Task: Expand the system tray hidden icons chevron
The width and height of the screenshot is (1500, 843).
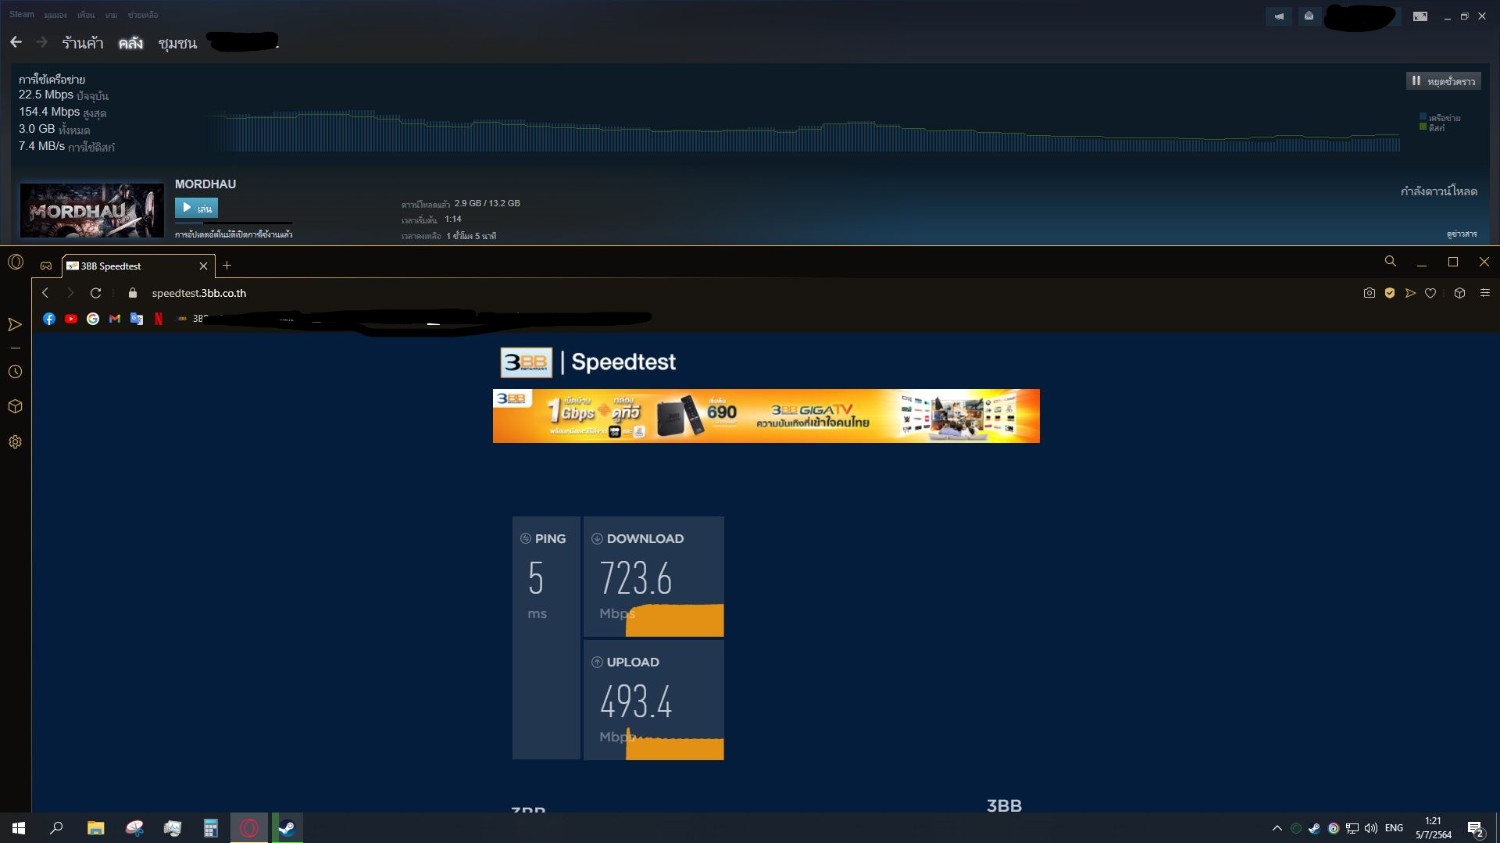Action: [x=1277, y=828]
